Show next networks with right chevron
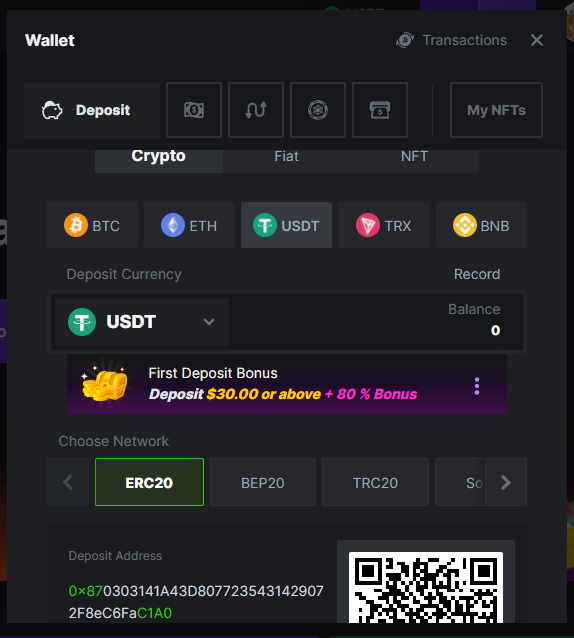Screen dimensions: 574x638 [x=506, y=482]
